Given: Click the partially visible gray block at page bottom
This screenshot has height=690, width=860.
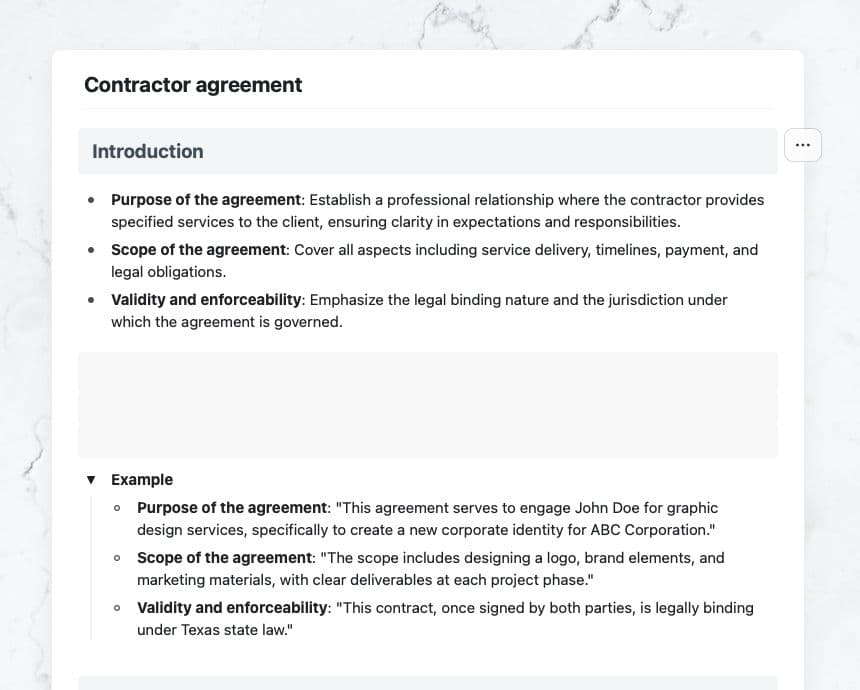Looking at the screenshot, I should [427, 682].
